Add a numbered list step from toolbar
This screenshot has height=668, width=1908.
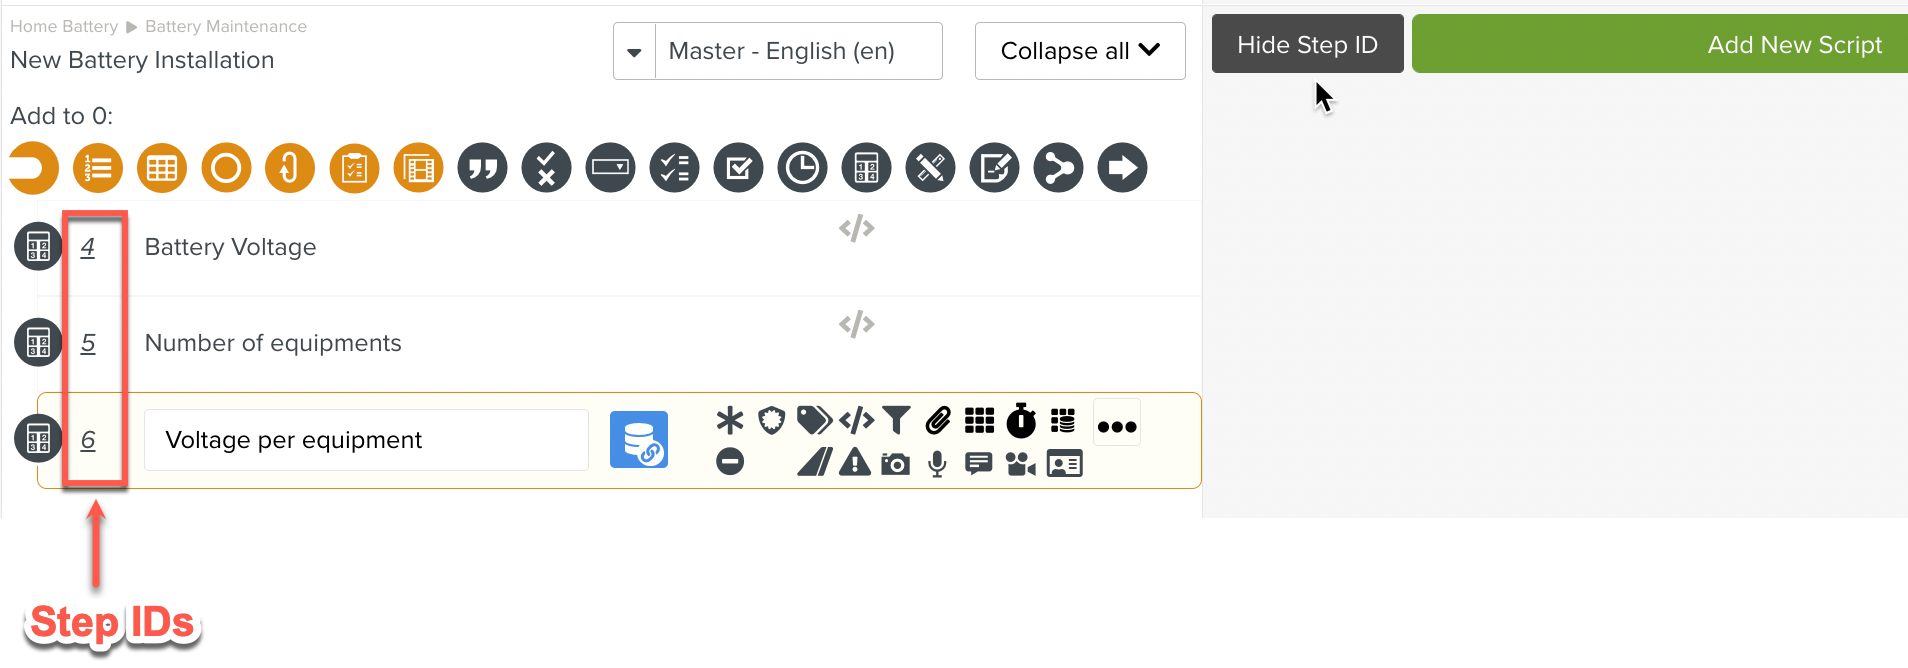[98, 168]
